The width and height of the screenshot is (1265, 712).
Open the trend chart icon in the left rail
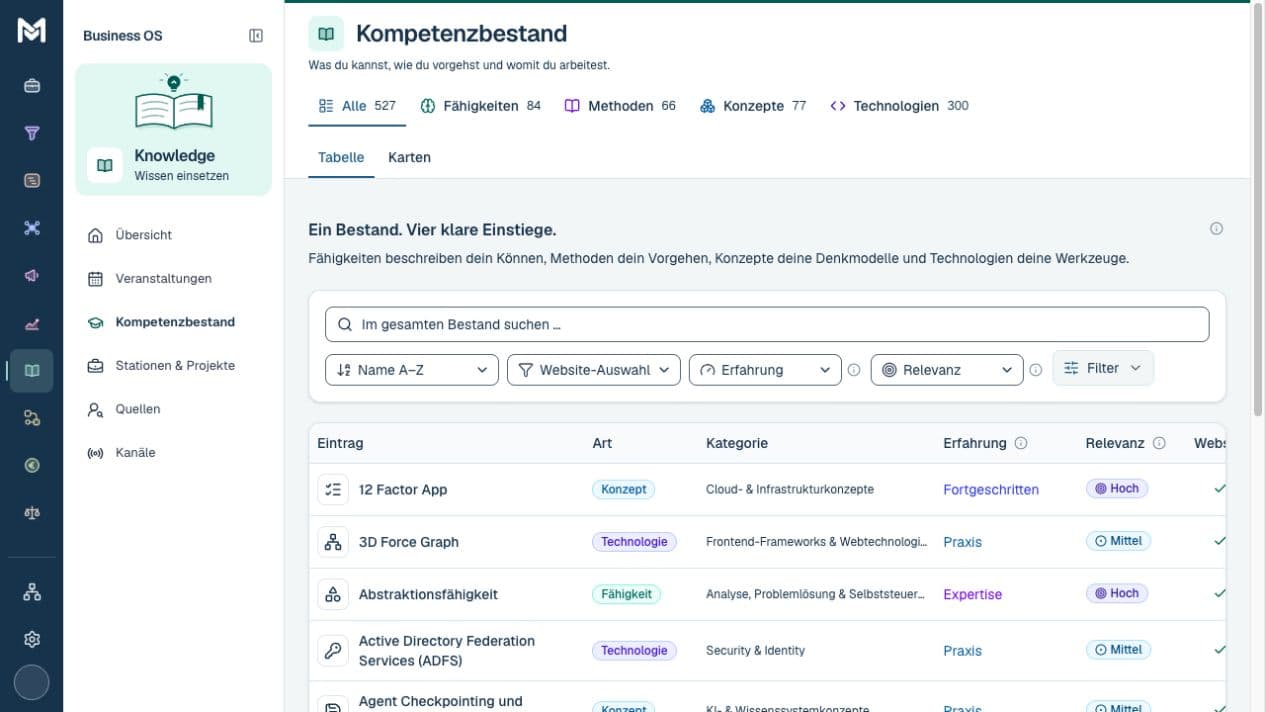click(32, 323)
